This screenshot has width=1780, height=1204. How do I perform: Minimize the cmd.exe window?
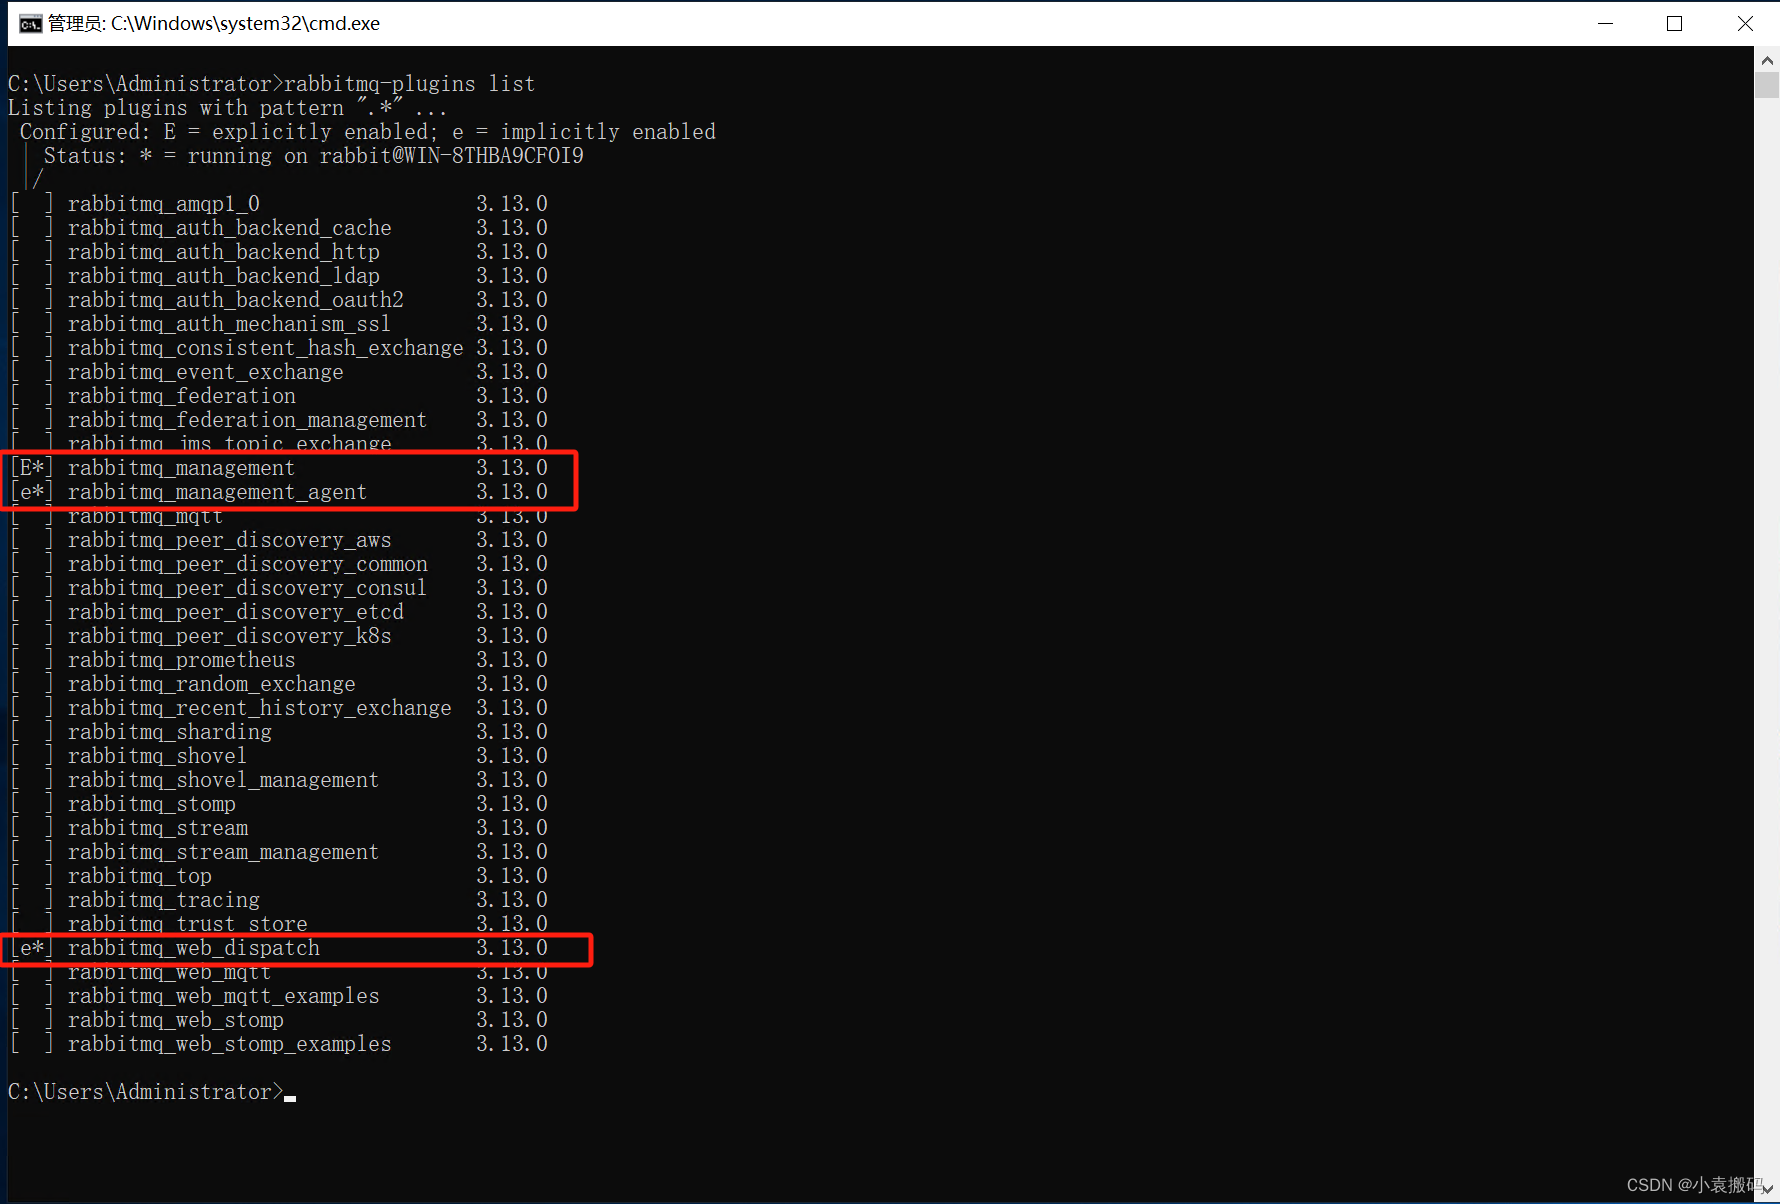coord(1606,23)
